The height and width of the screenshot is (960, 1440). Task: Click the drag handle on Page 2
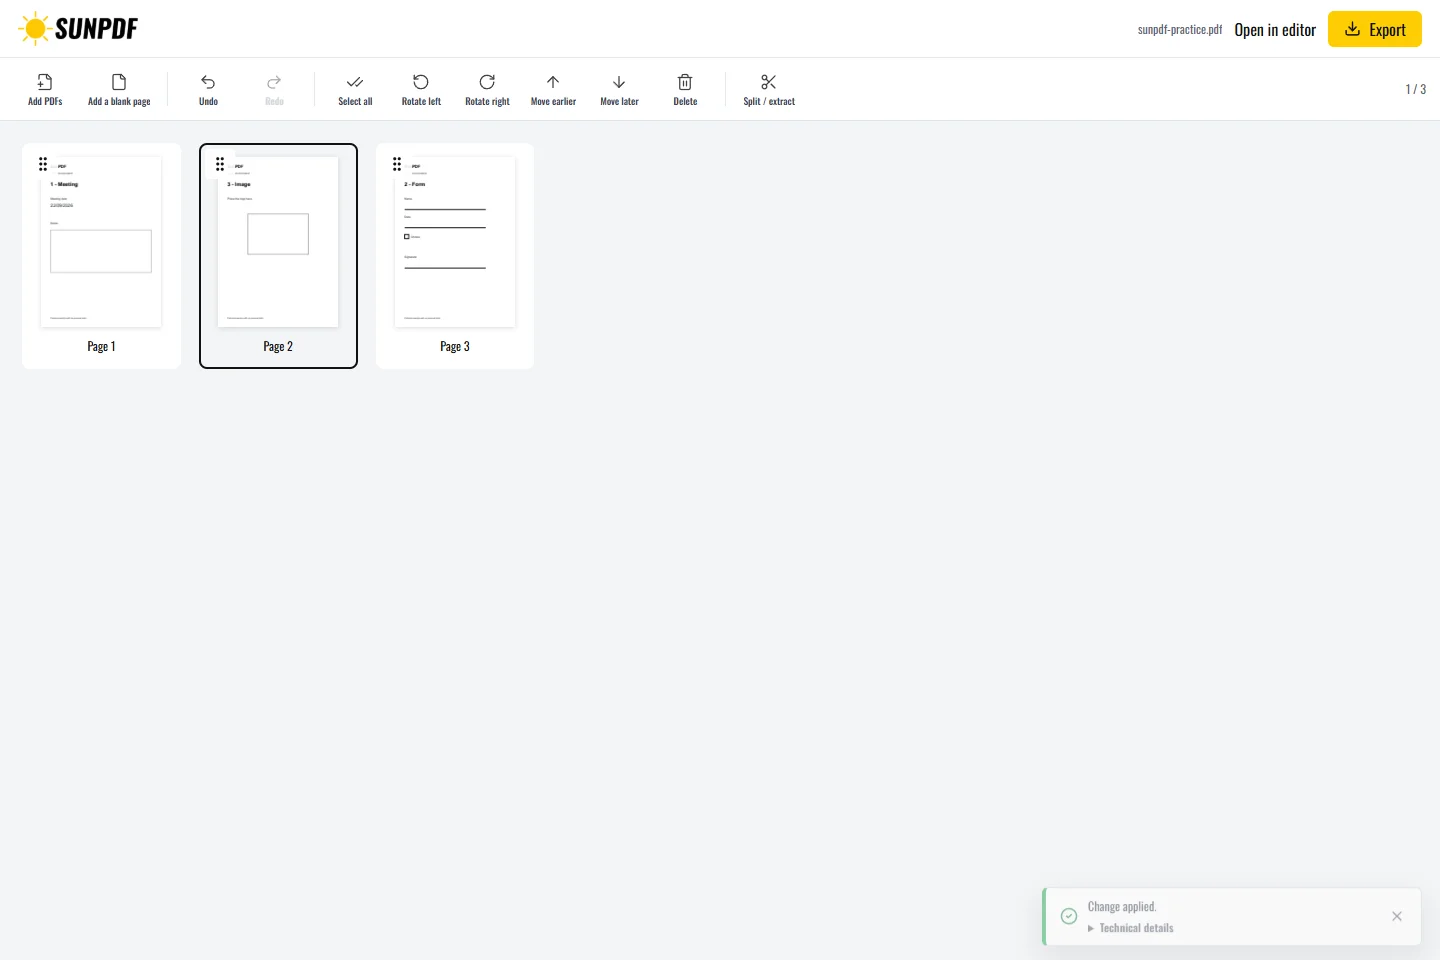click(220, 164)
